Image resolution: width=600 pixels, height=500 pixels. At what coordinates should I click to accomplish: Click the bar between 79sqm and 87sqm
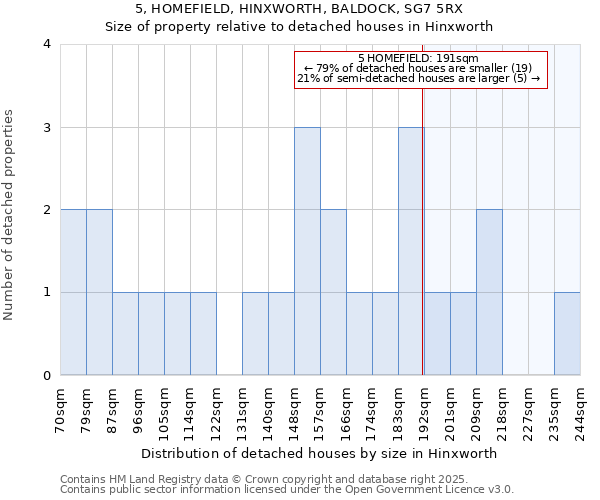(x=99, y=292)
